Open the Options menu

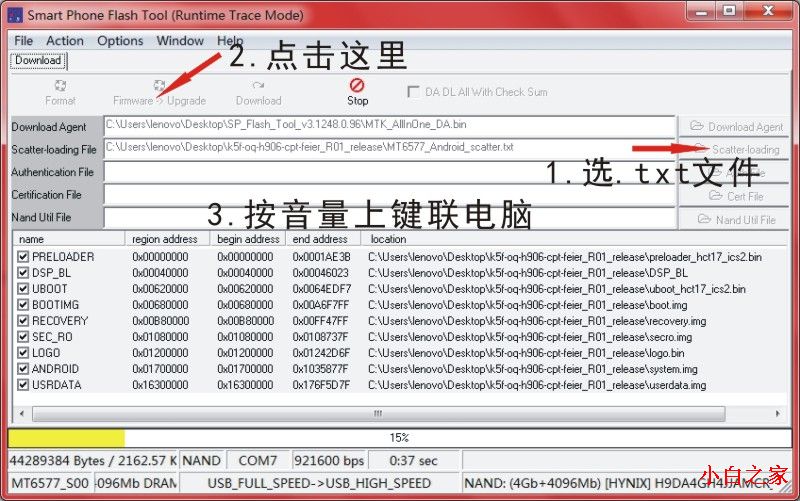pyautogui.click(x=120, y=40)
